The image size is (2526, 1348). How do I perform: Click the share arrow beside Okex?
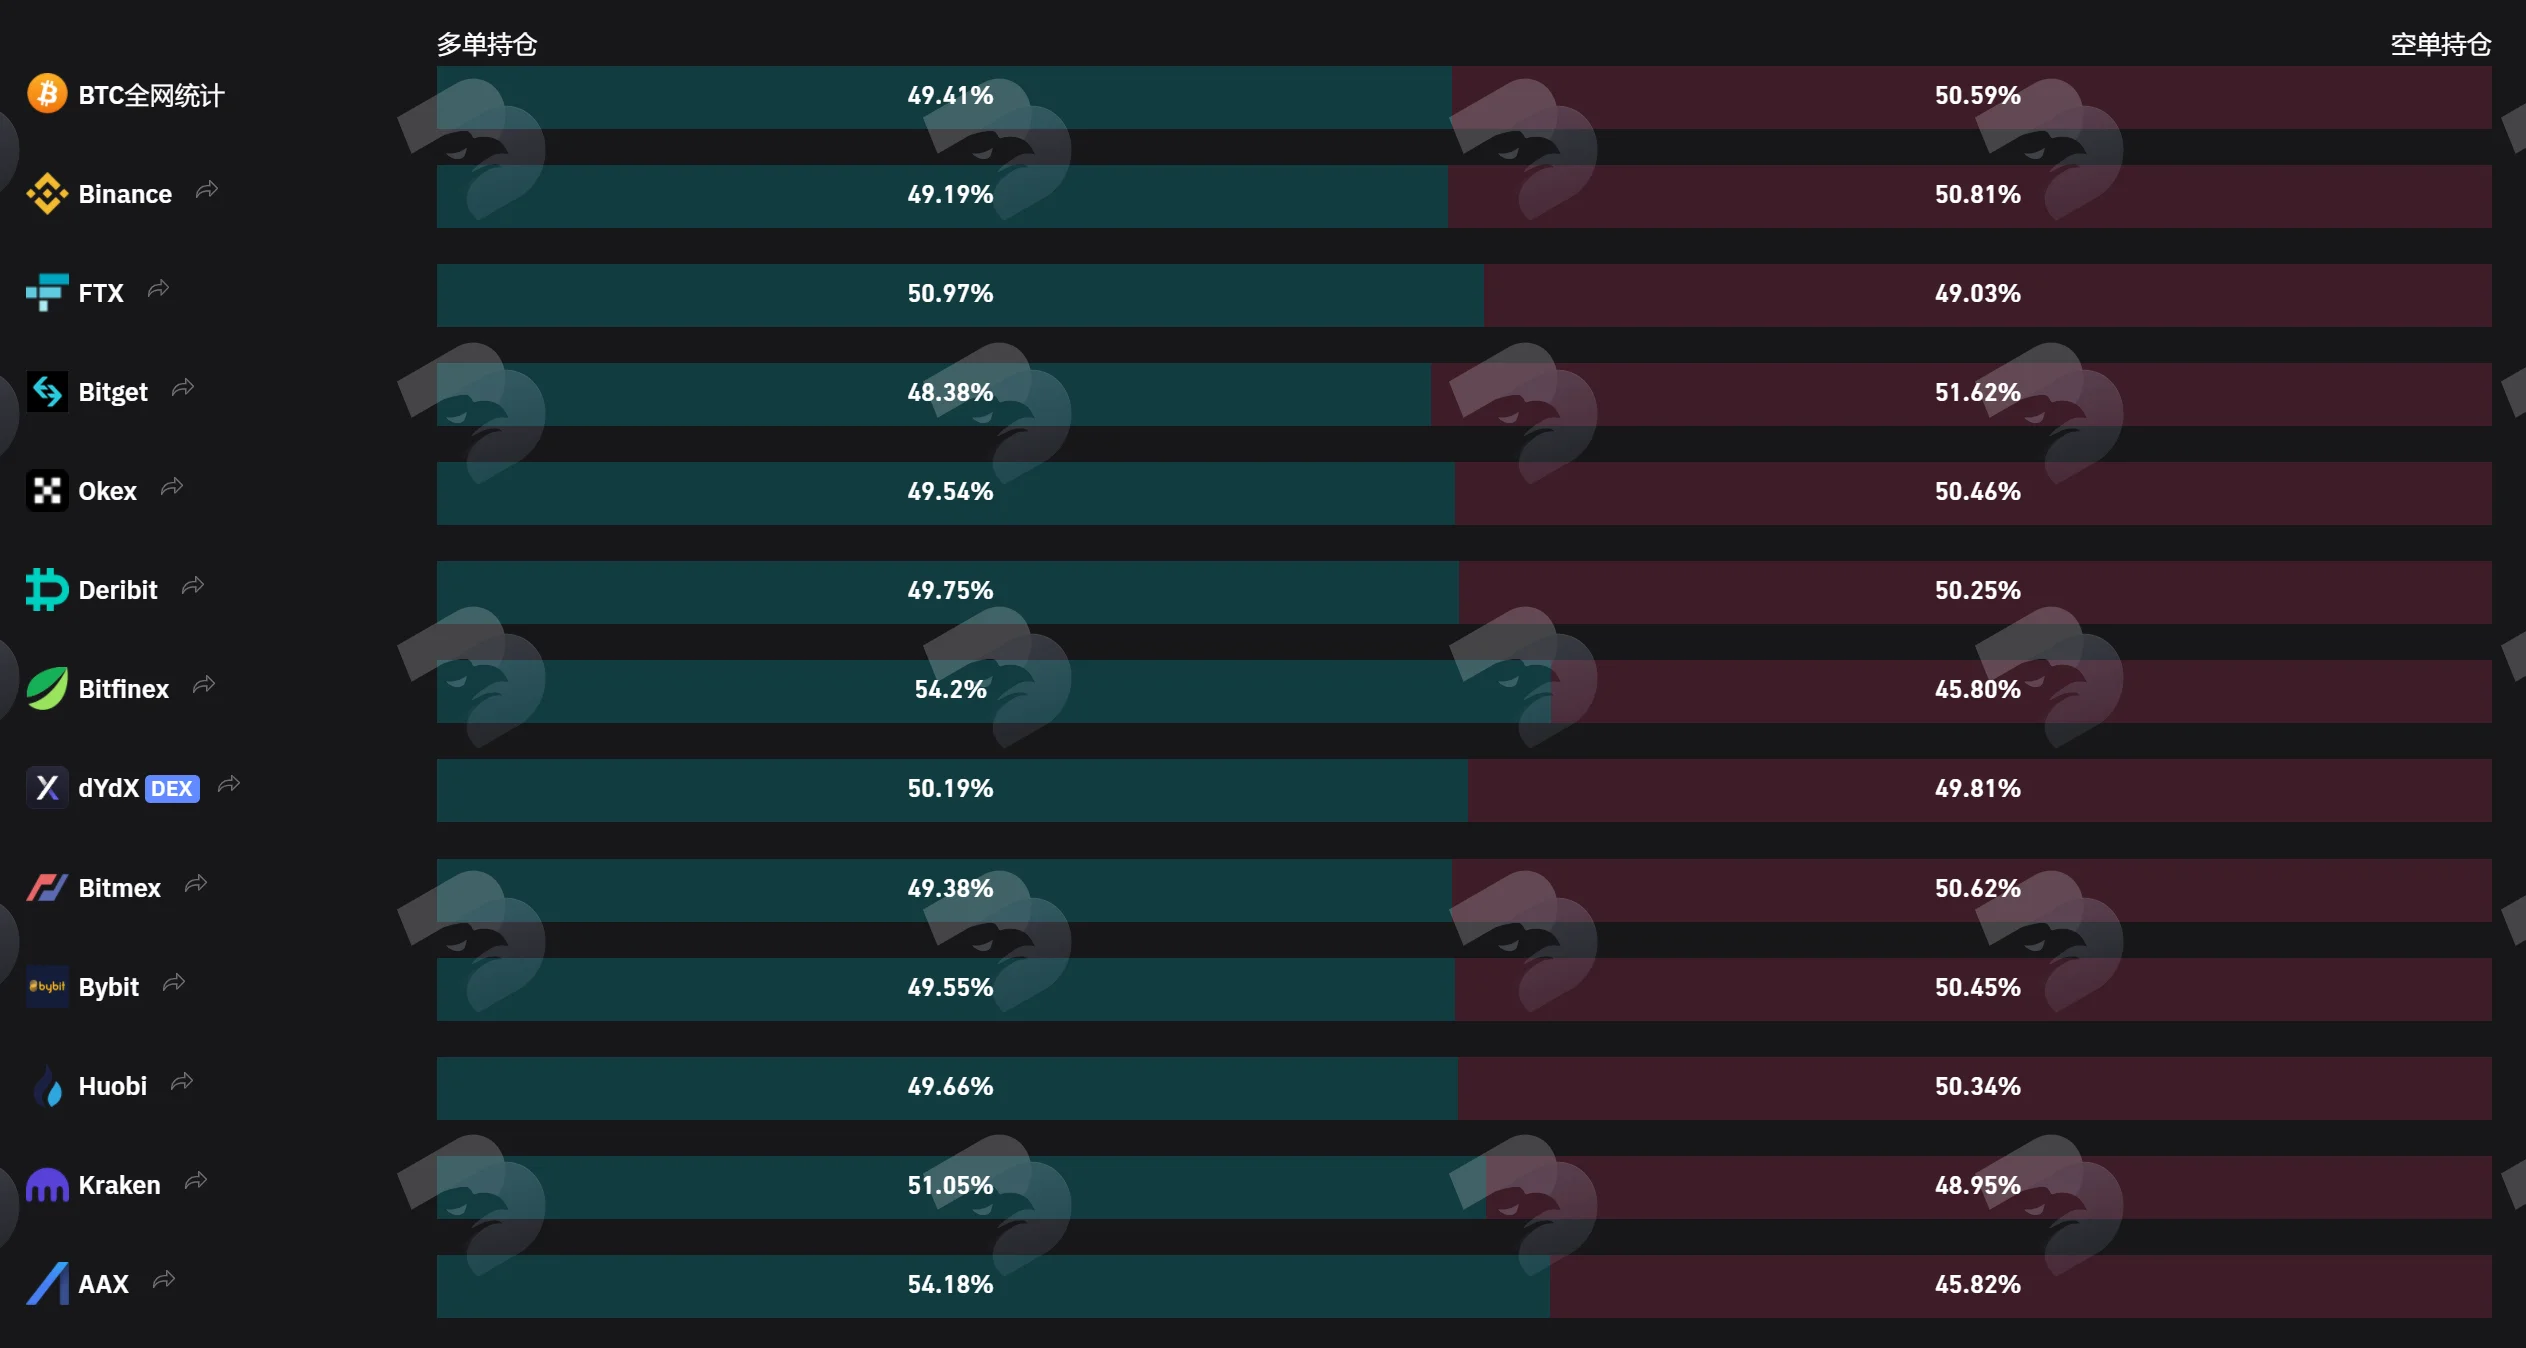click(x=172, y=487)
